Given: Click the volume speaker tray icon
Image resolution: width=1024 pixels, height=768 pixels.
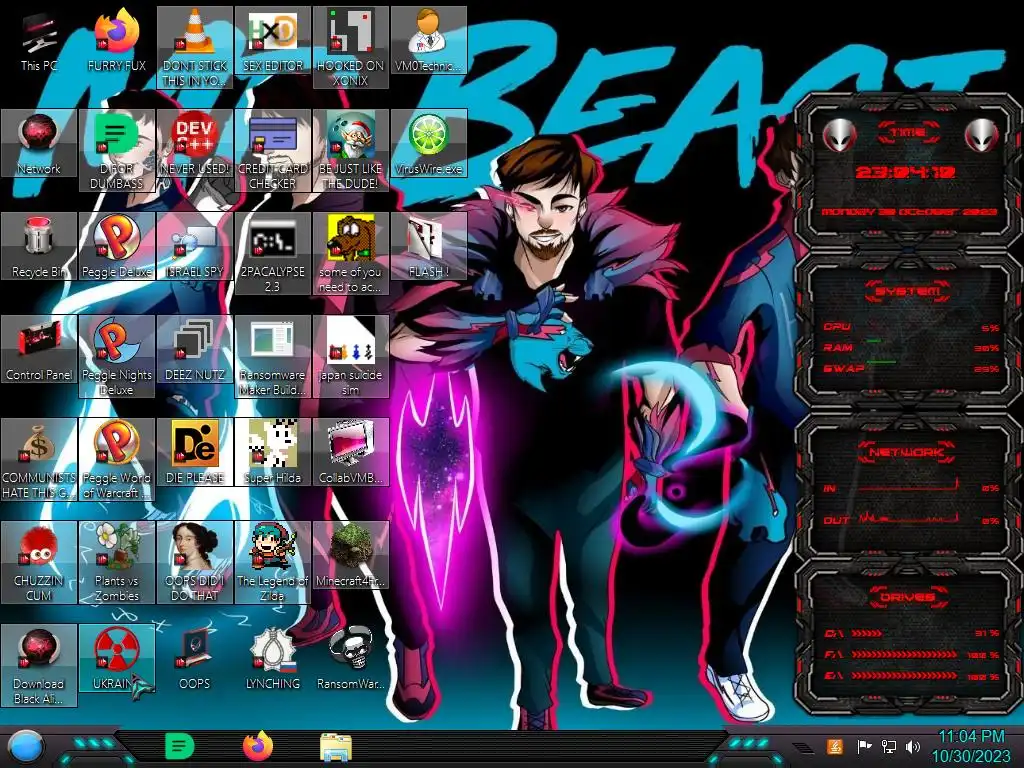Looking at the screenshot, I should [913, 746].
